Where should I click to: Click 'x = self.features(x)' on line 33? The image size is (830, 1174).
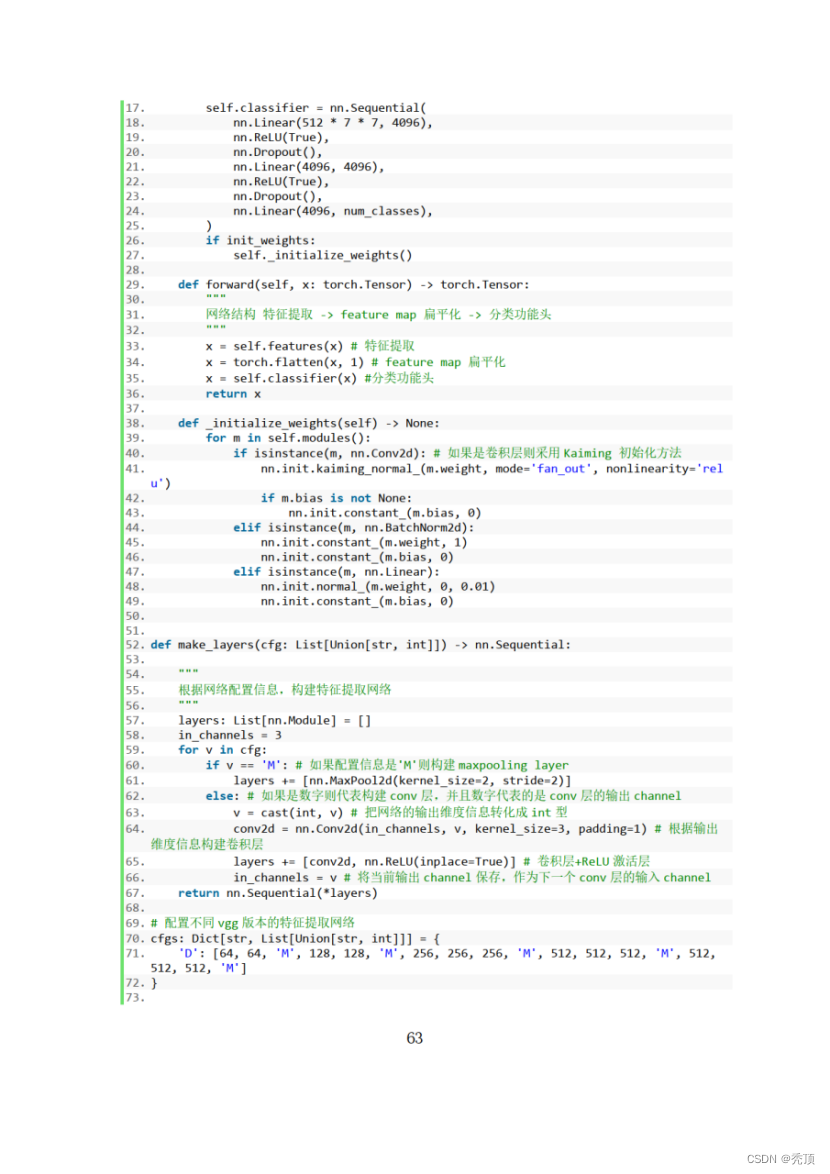point(274,346)
